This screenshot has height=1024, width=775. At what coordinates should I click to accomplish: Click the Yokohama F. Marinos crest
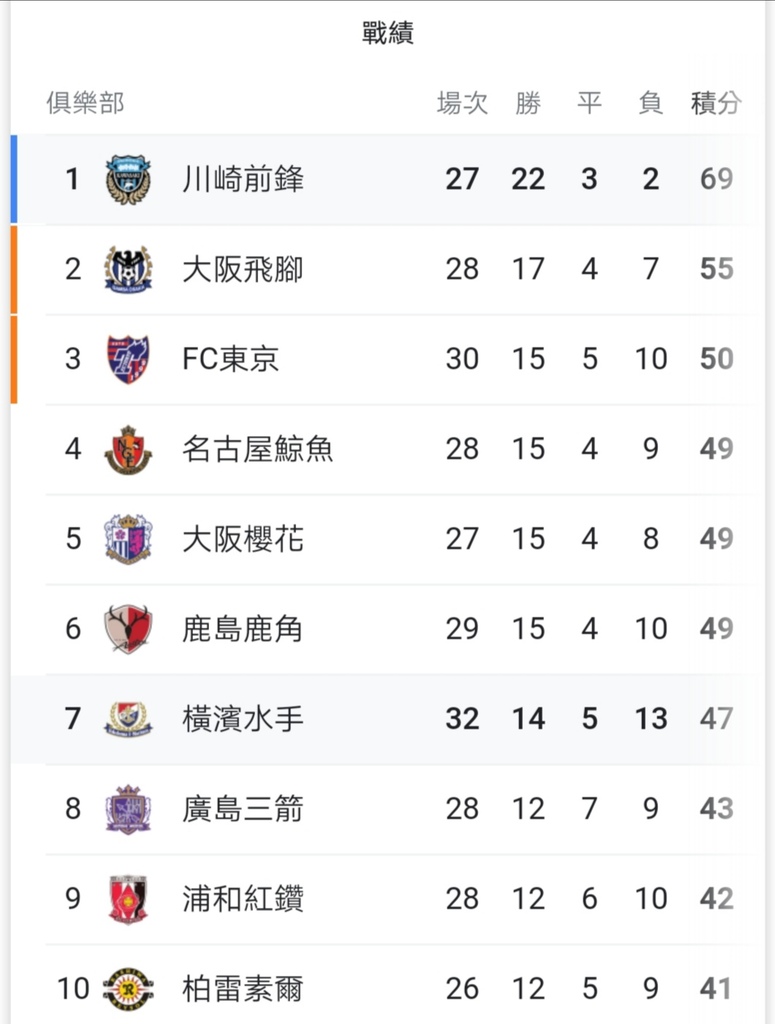tap(128, 719)
